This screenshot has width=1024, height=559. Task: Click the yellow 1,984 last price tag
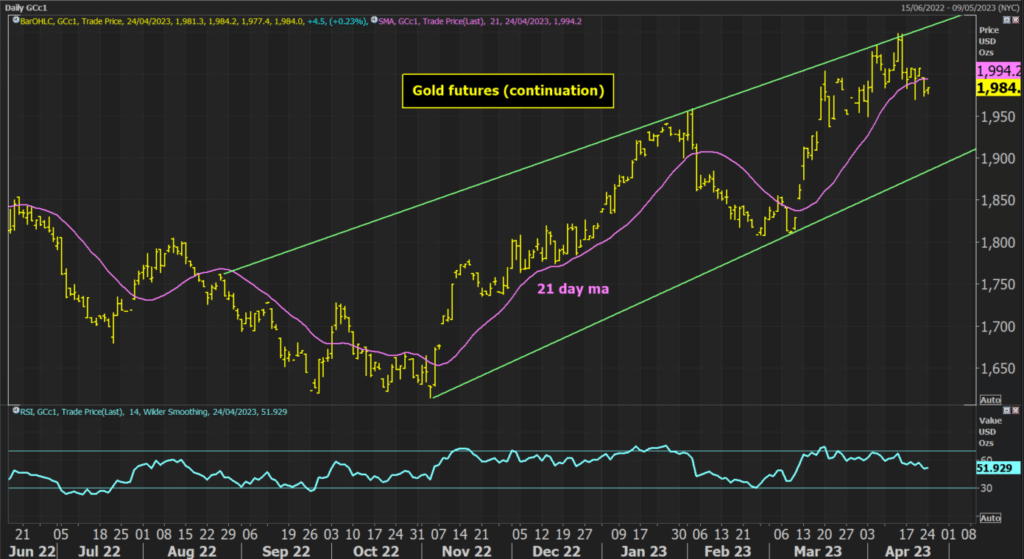click(997, 89)
